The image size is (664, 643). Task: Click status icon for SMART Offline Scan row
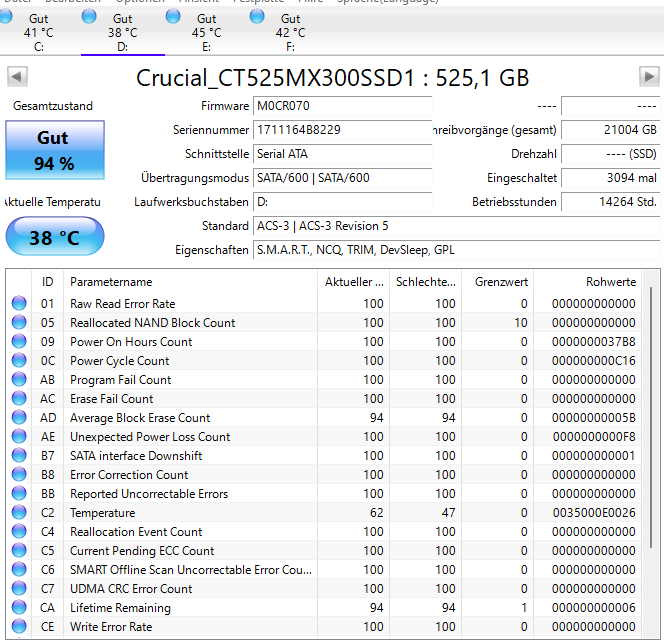[19, 569]
